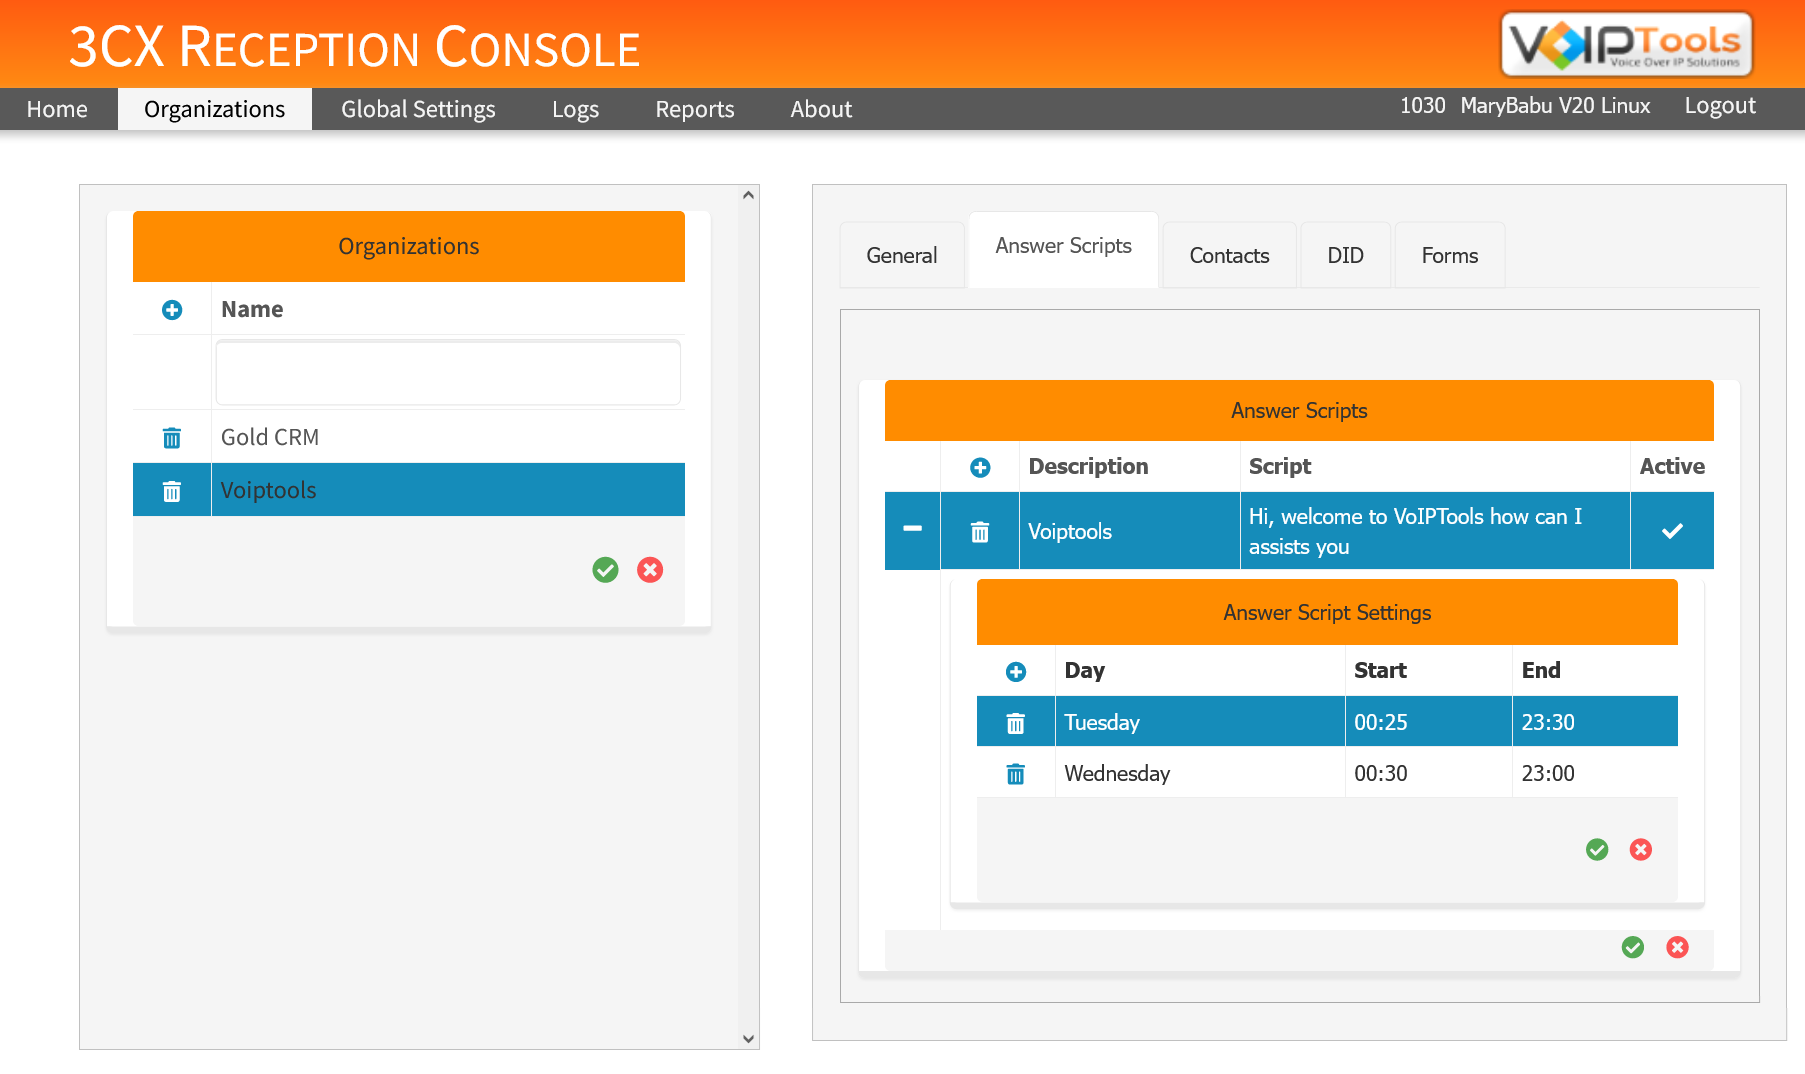Image resolution: width=1805 pixels, height=1074 pixels.
Task: Open the DID tab
Action: tap(1344, 255)
